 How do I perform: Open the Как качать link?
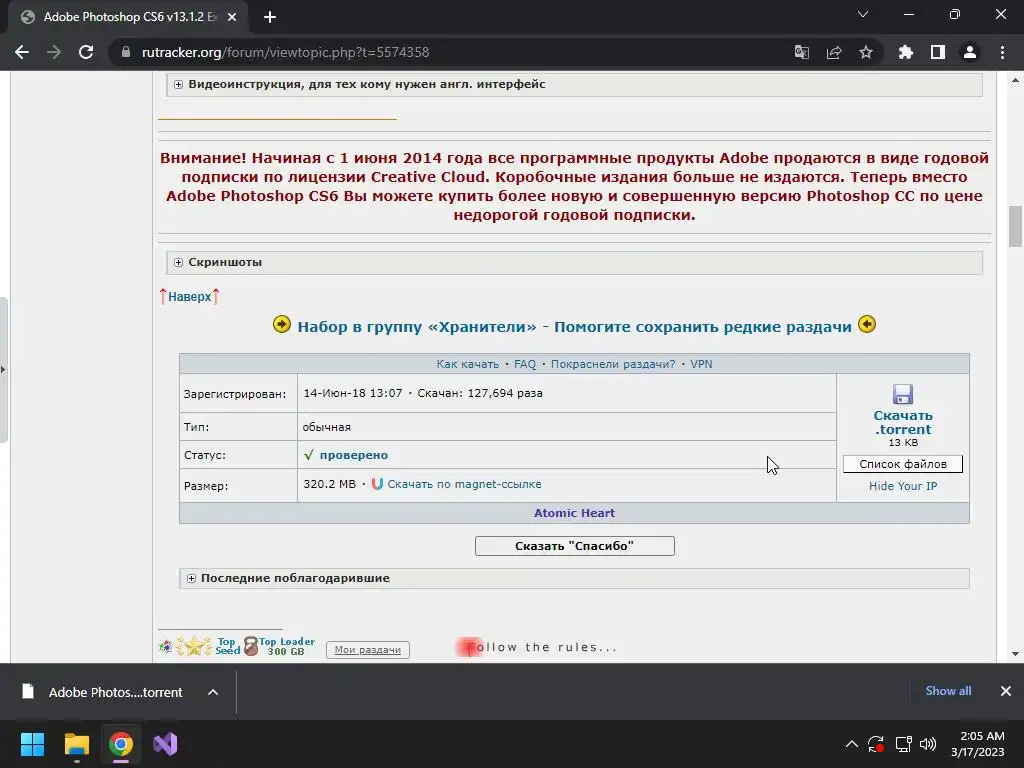[x=467, y=364]
